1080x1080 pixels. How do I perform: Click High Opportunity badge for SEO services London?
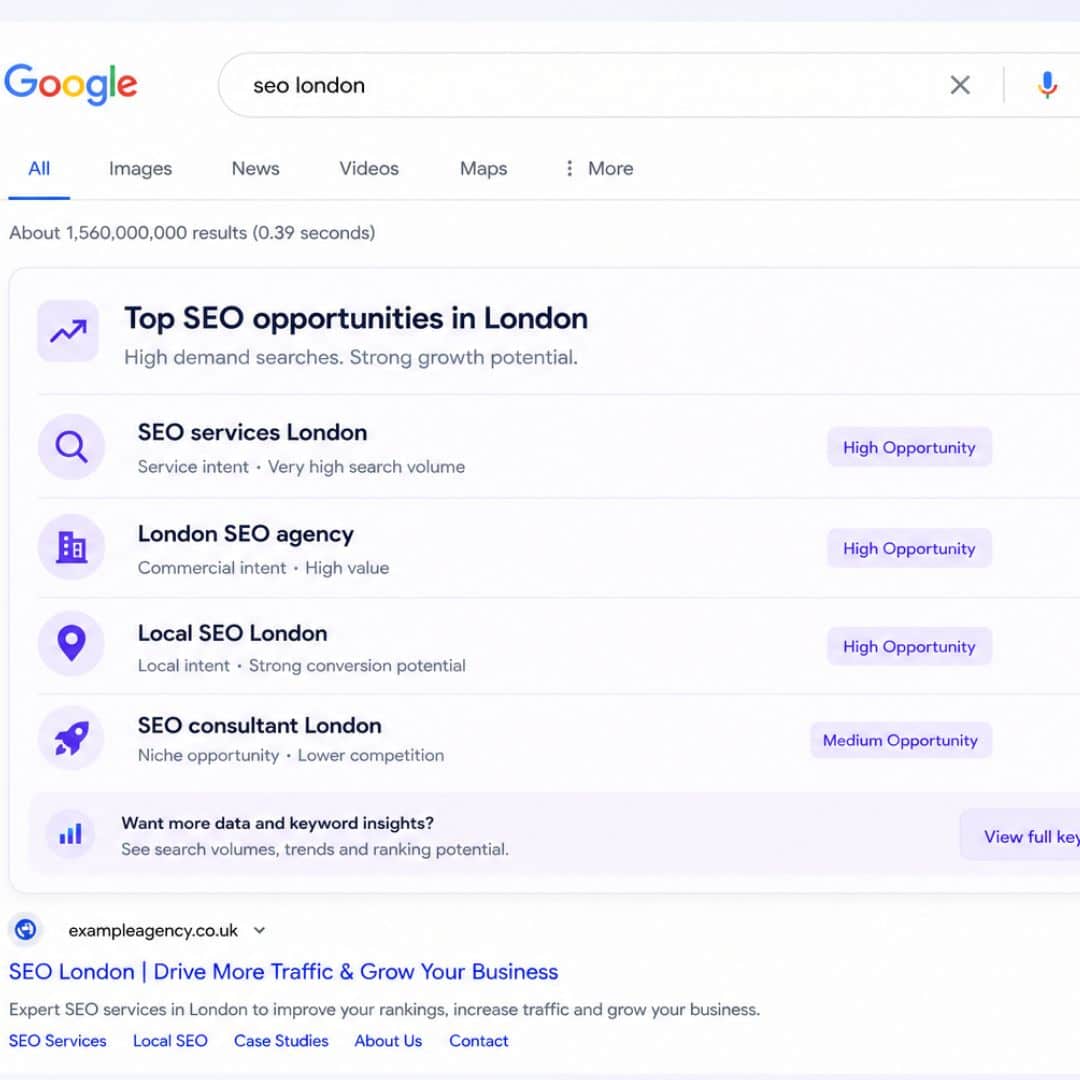click(x=909, y=447)
